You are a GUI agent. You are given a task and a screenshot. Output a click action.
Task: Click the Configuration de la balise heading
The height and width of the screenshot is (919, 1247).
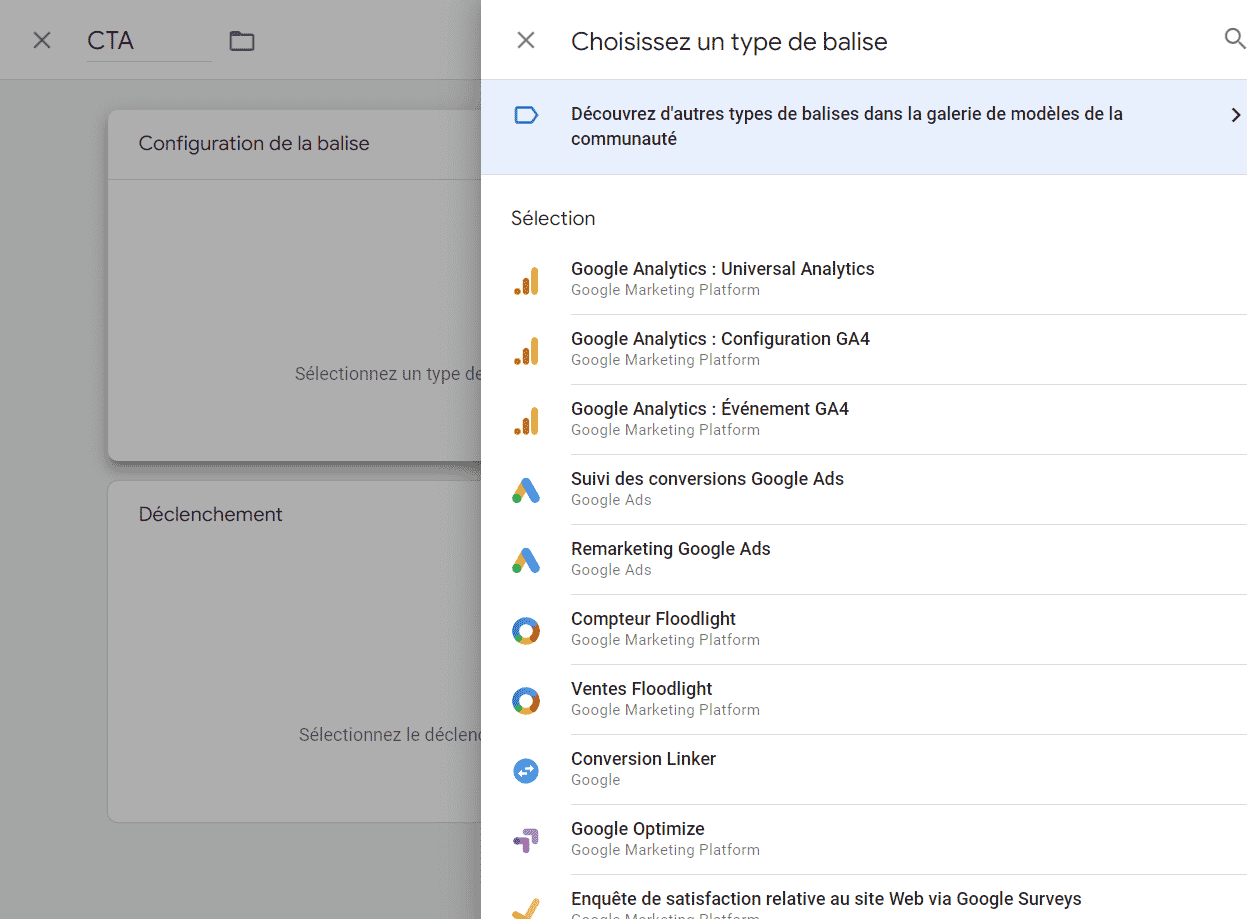pyautogui.click(x=254, y=144)
